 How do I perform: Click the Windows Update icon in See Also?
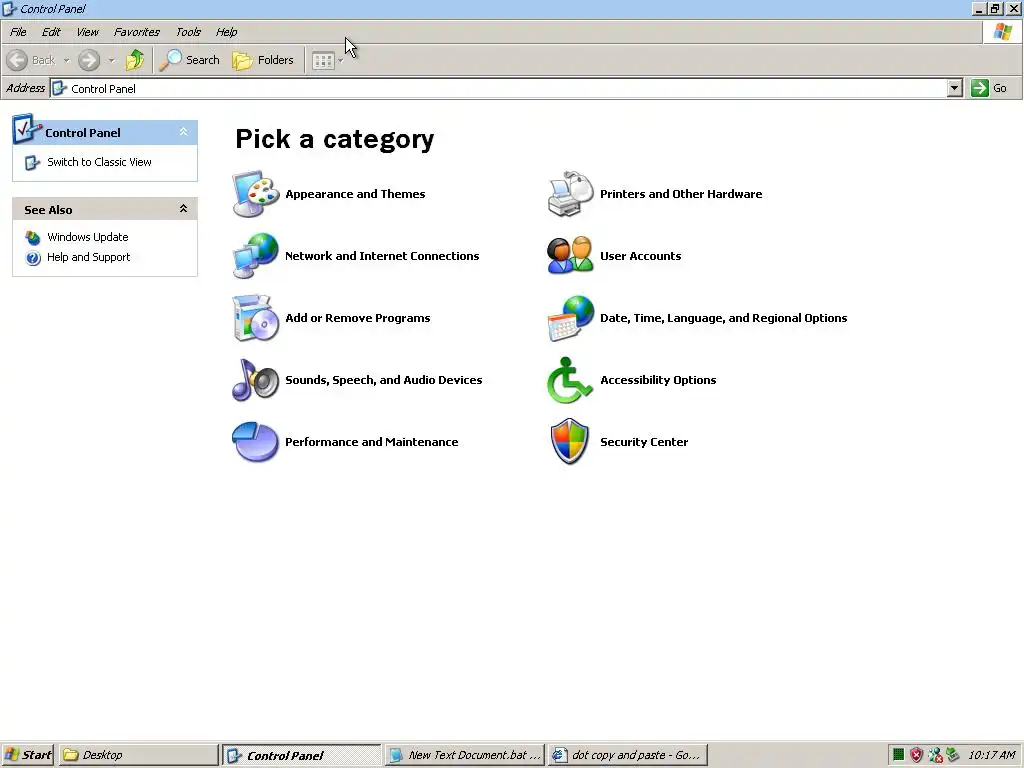33,237
